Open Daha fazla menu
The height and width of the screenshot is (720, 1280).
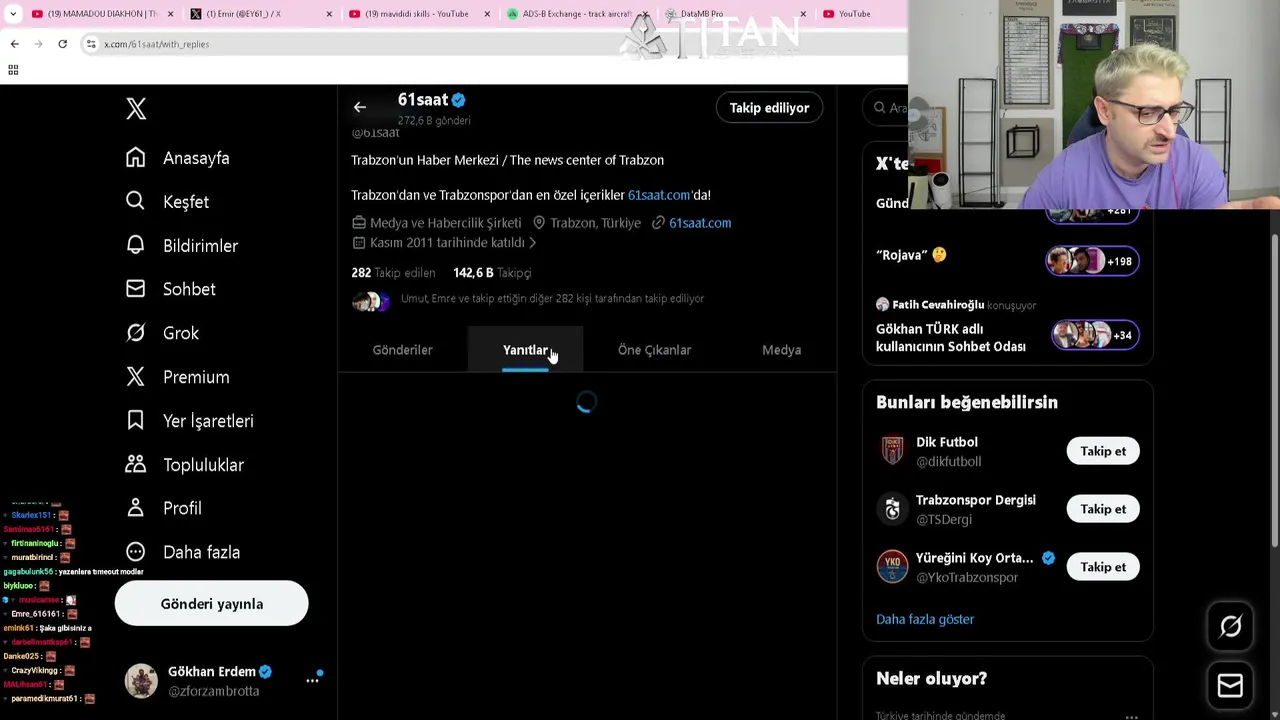tap(183, 552)
